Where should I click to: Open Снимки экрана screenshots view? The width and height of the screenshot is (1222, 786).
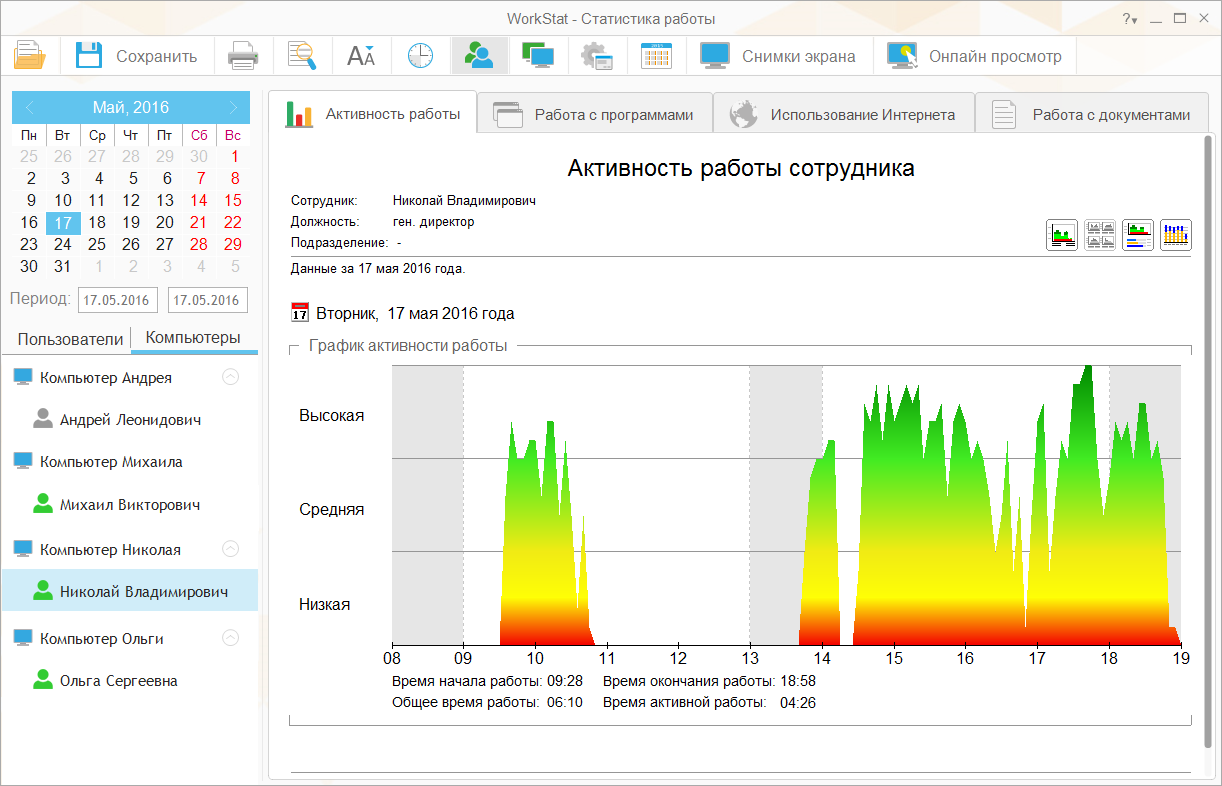click(779, 56)
